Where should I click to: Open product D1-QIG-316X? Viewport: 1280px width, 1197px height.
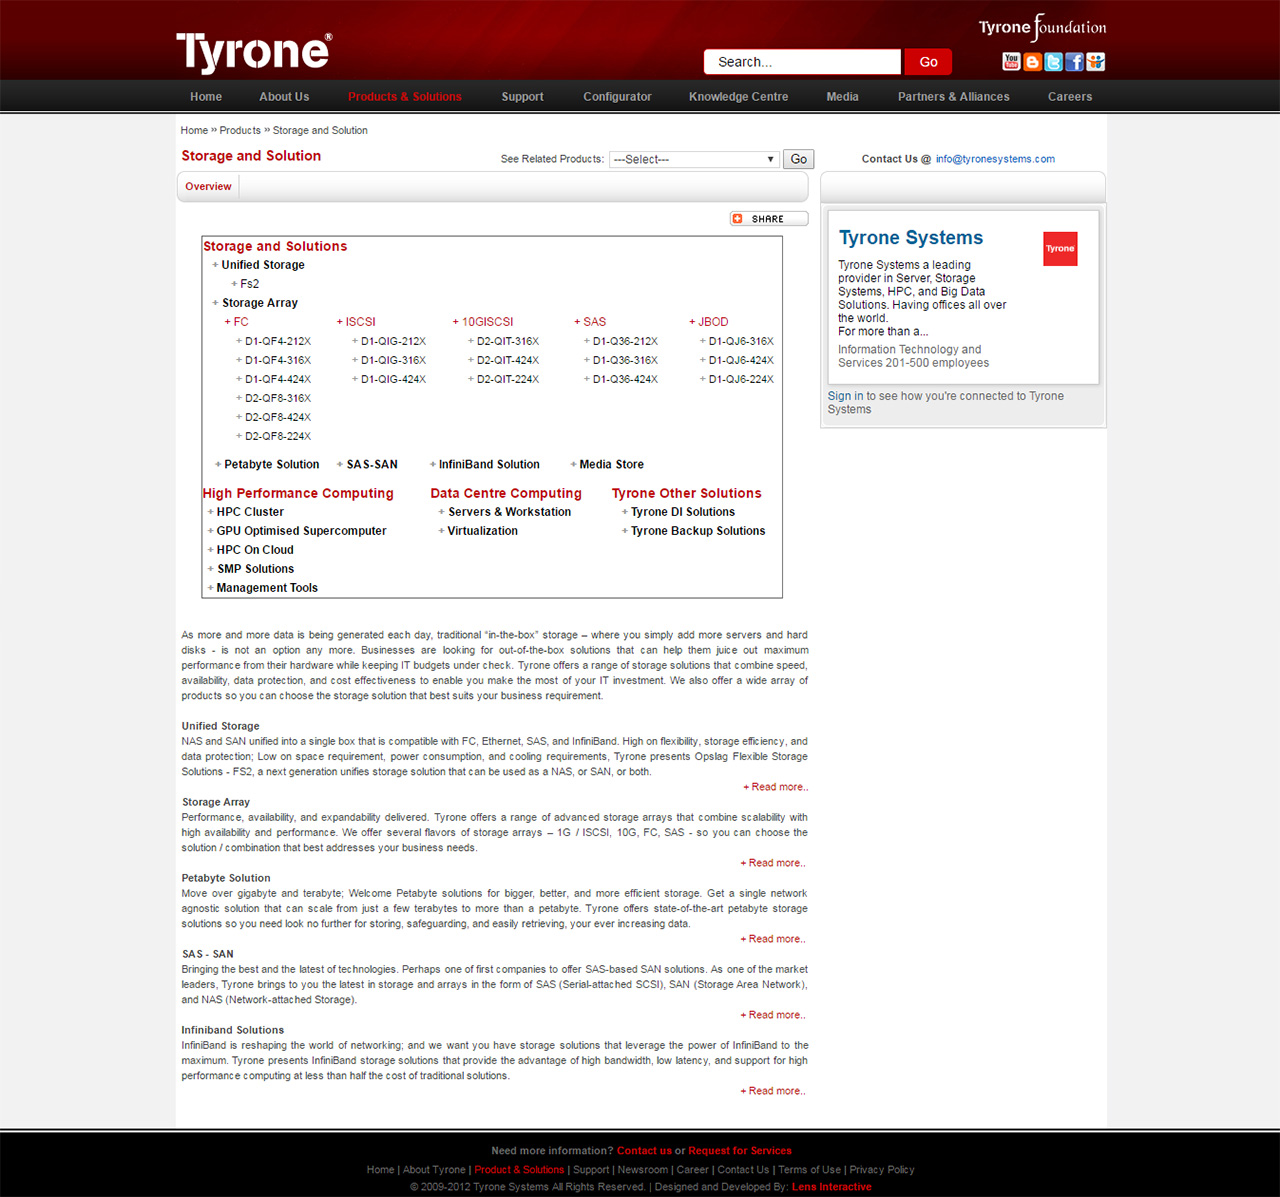394,360
